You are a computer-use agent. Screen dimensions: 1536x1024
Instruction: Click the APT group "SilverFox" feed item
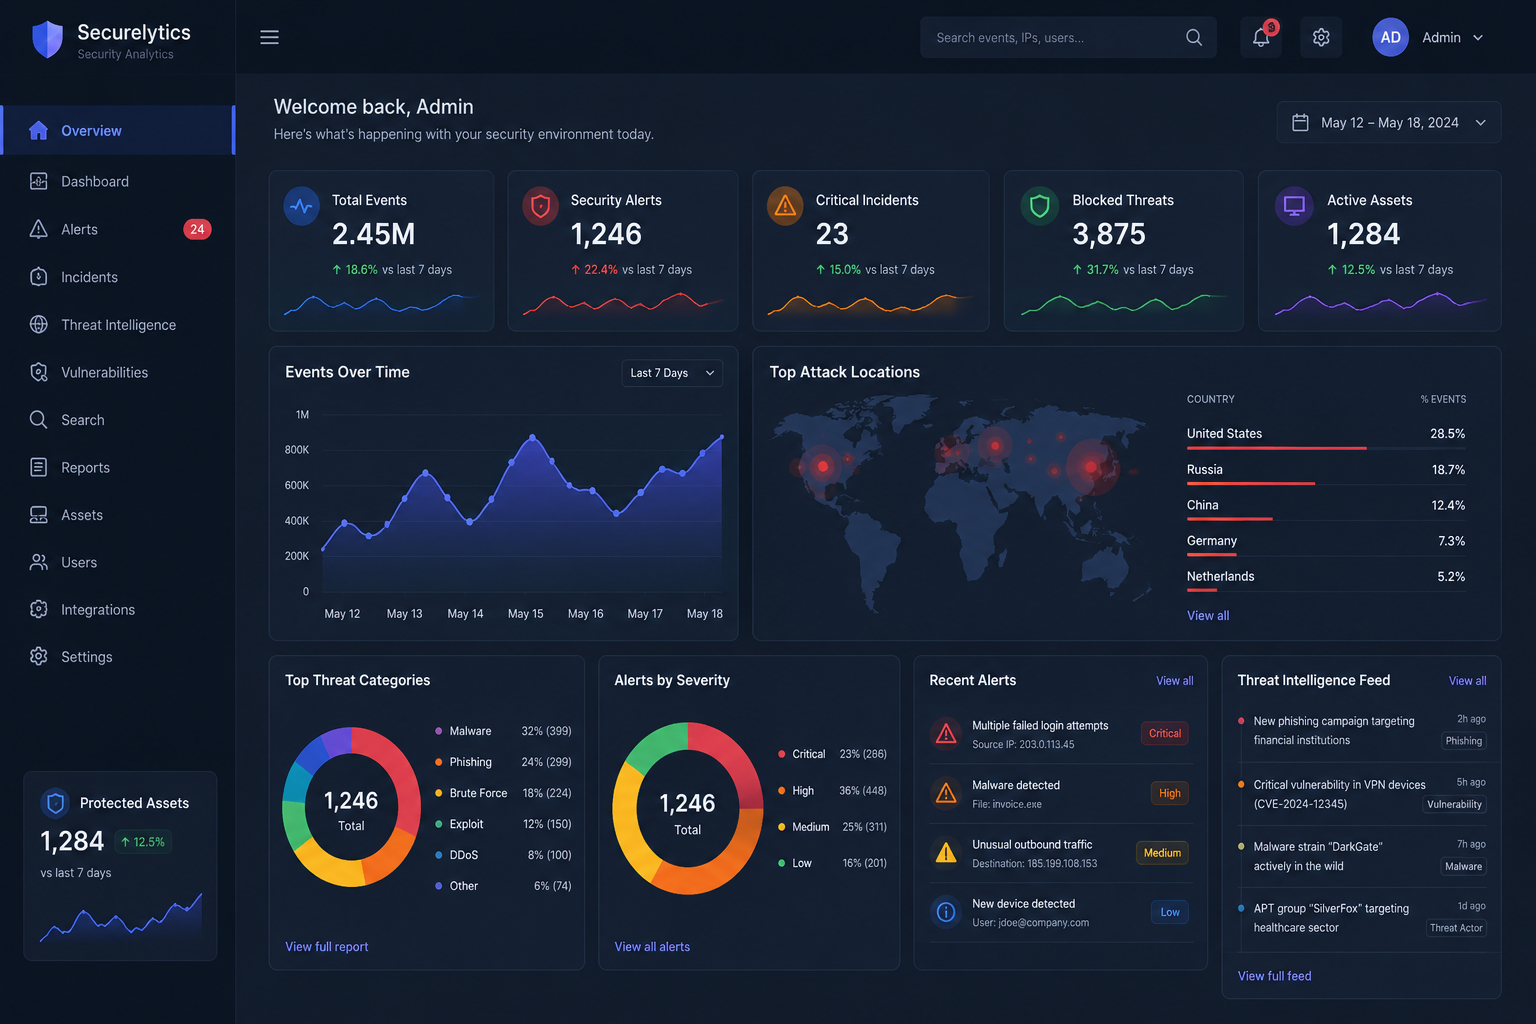click(x=1362, y=918)
